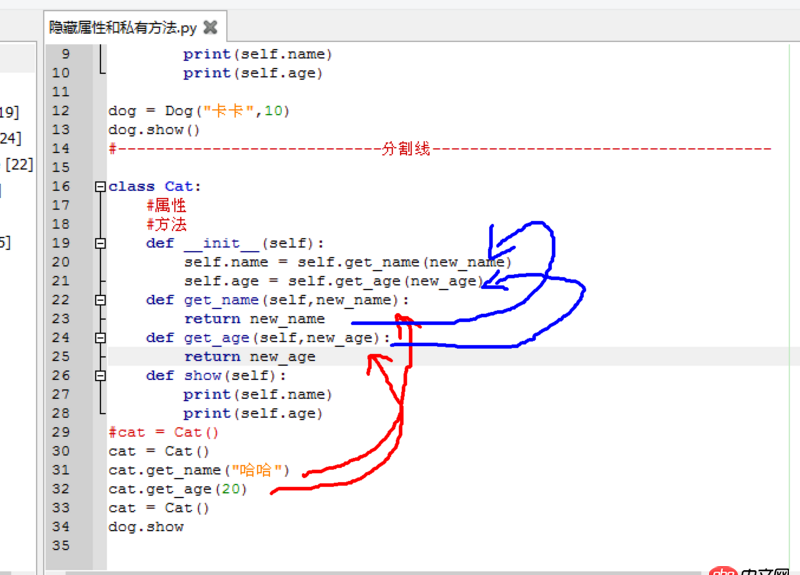Click the '#cat = Cat()' comment line
Image resolution: width=800 pixels, height=575 pixels.
(x=164, y=433)
